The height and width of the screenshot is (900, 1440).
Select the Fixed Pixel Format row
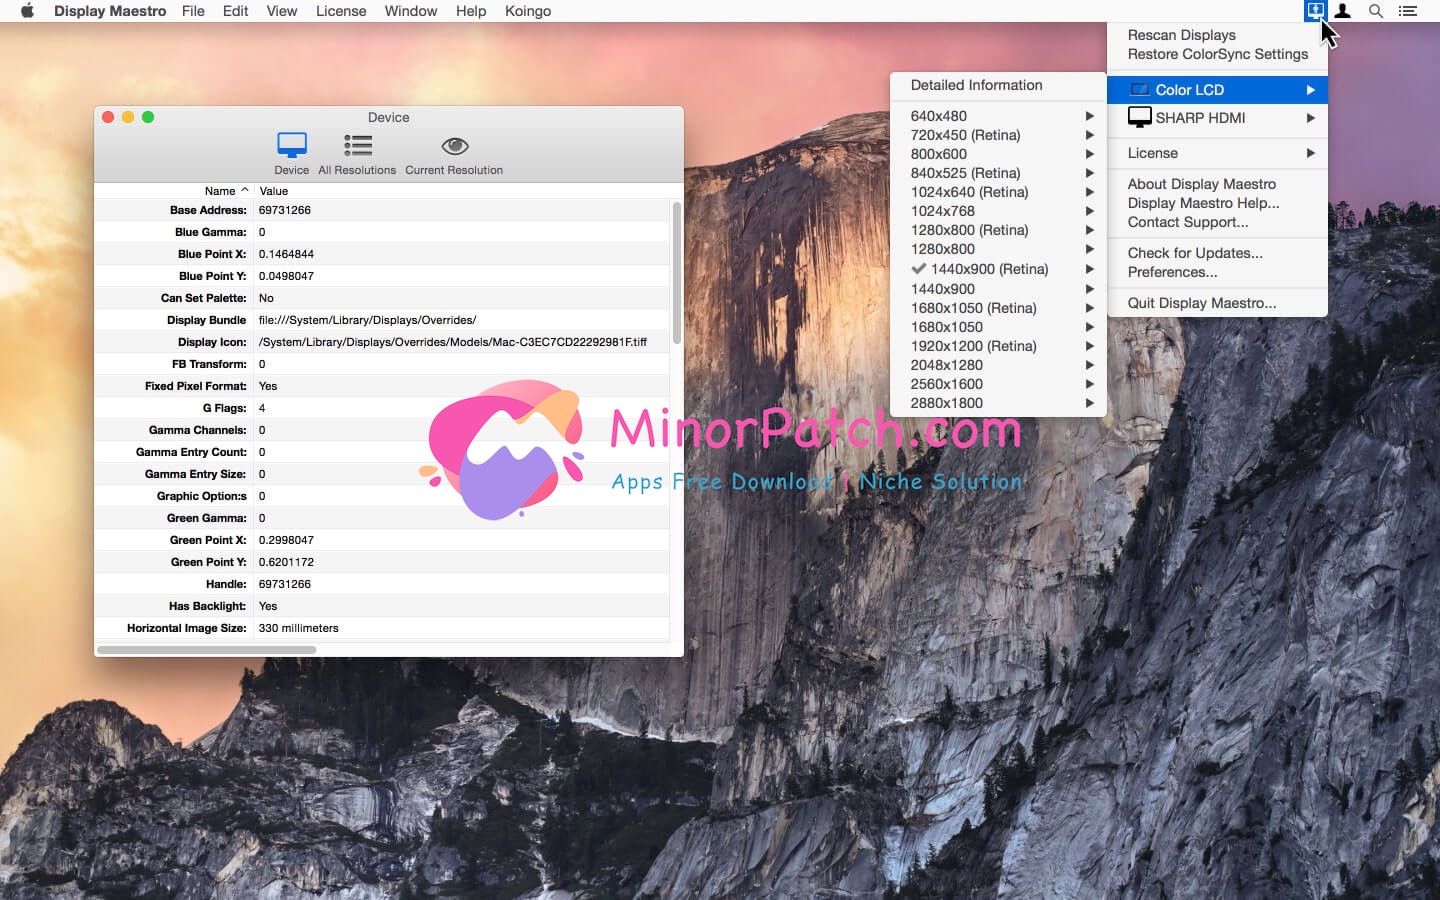point(382,386)
